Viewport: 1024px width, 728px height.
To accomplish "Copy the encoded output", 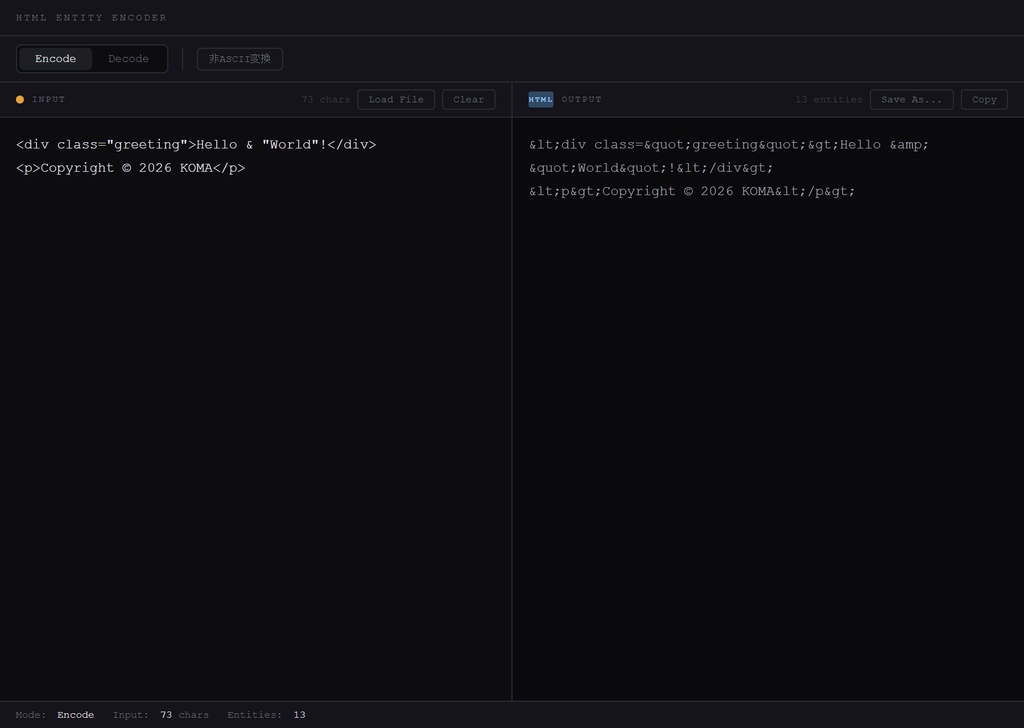I will point(984,99).
